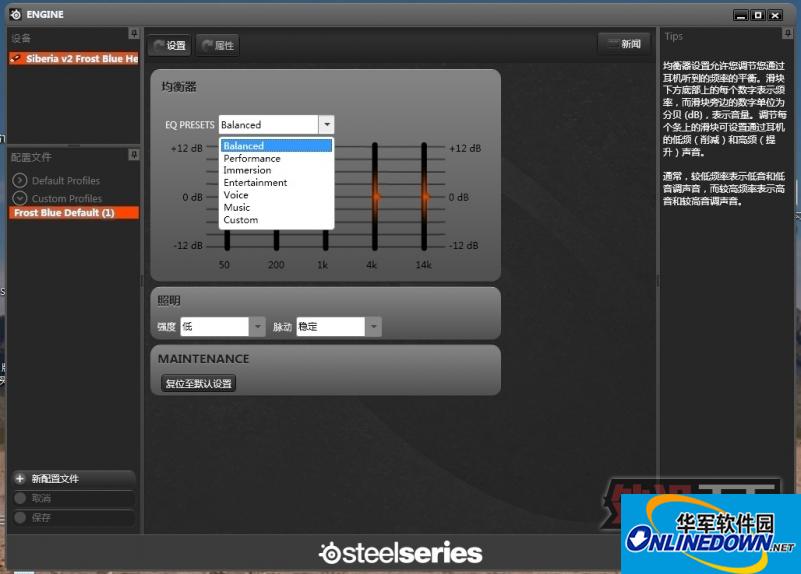
Task: Choose Music from the EQ preset list
Action: point(277,207)
